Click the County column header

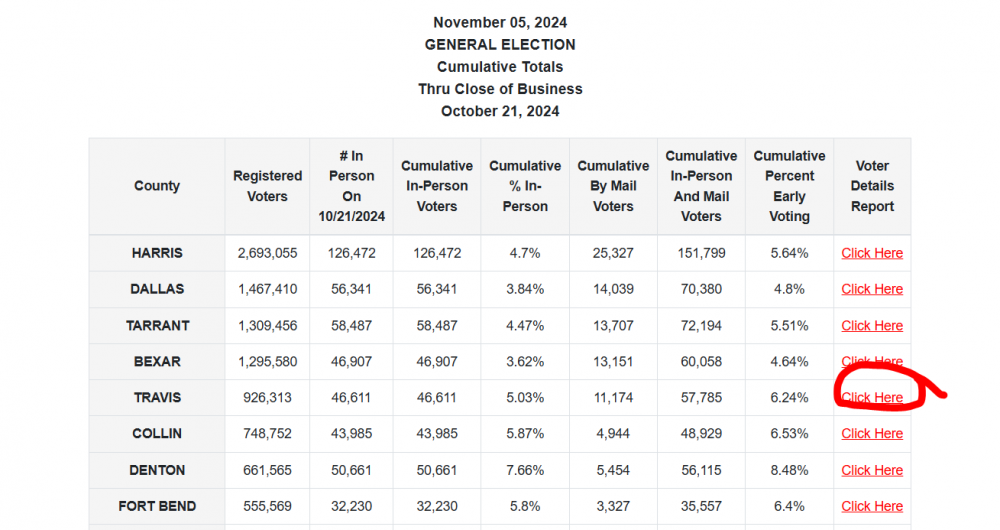157,186
